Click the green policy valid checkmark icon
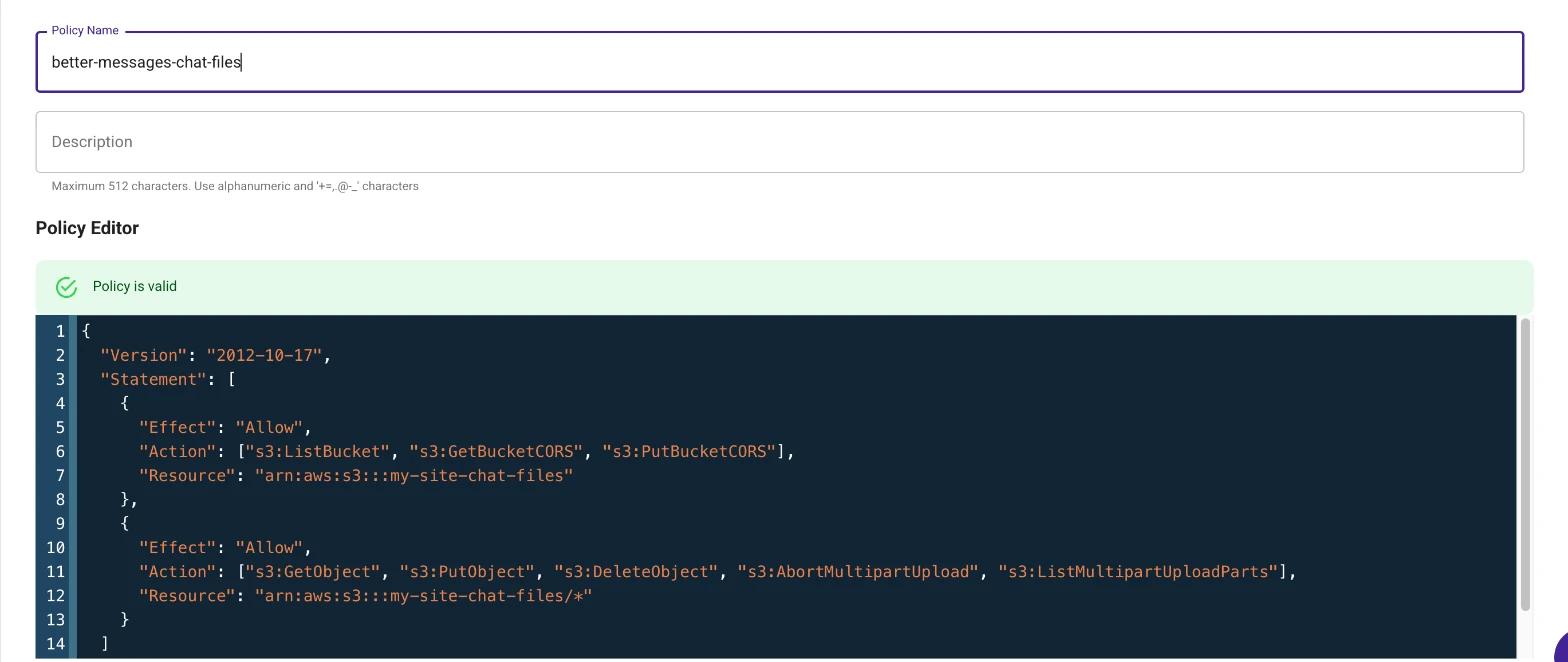Viewport: 1568px width, 662px height. [x=67, y=287]
